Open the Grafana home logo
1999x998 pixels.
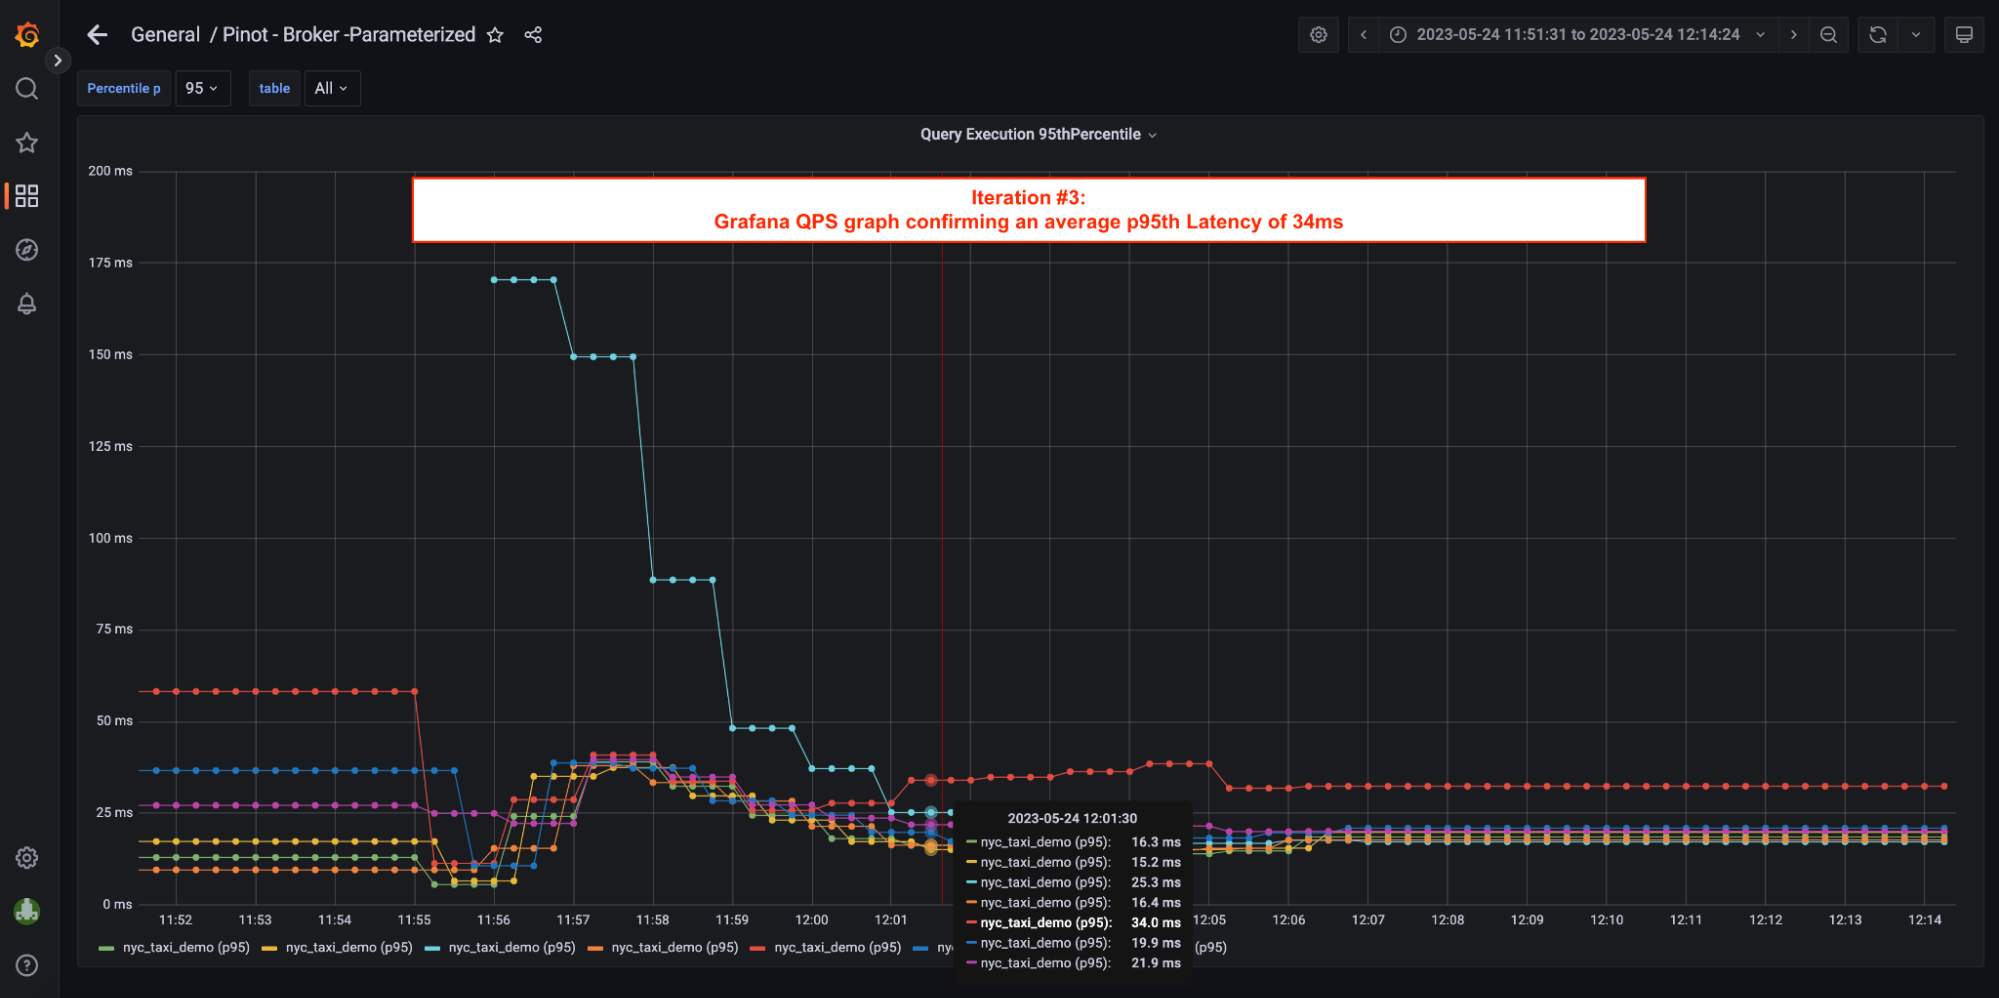pyautogui.click(x=27, y=35)
